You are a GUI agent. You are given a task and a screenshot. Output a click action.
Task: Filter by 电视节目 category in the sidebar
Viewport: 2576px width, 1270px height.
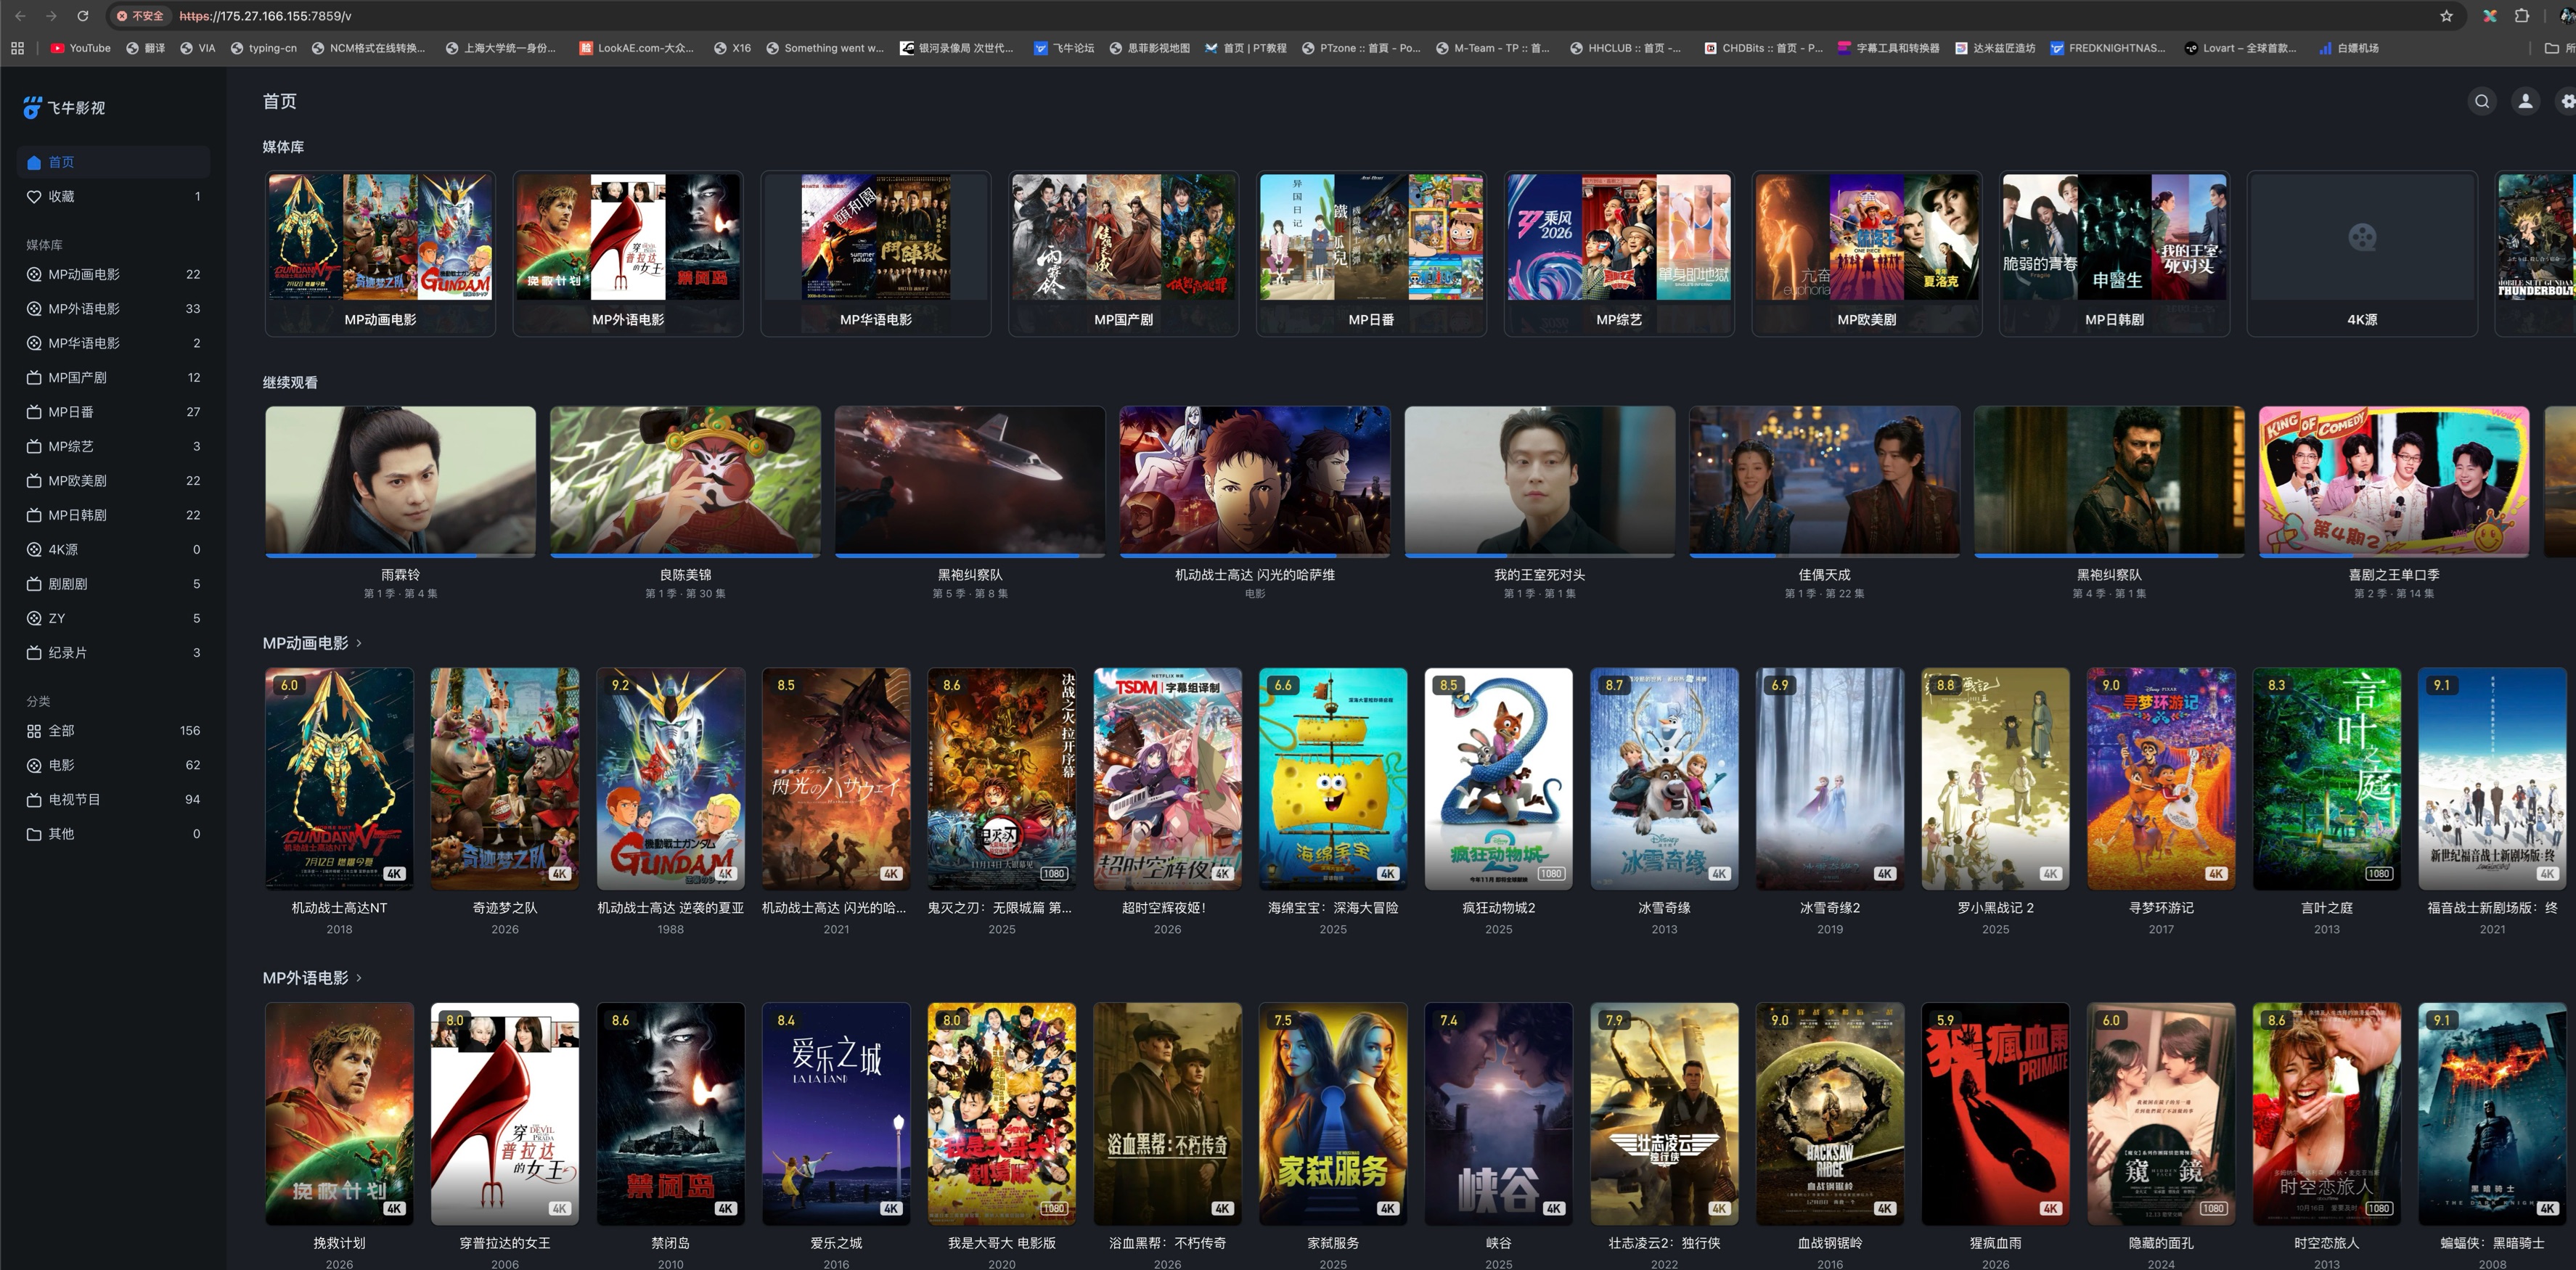pos(113,799)
